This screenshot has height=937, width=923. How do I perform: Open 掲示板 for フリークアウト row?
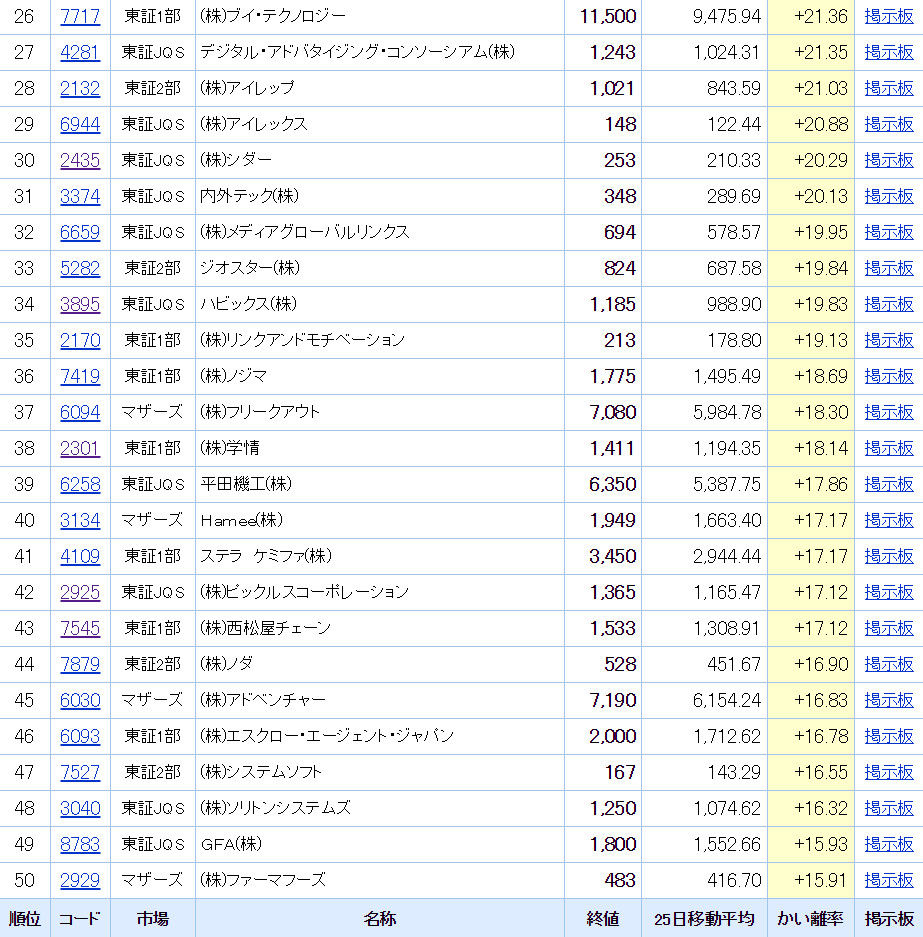coord(889,412)
